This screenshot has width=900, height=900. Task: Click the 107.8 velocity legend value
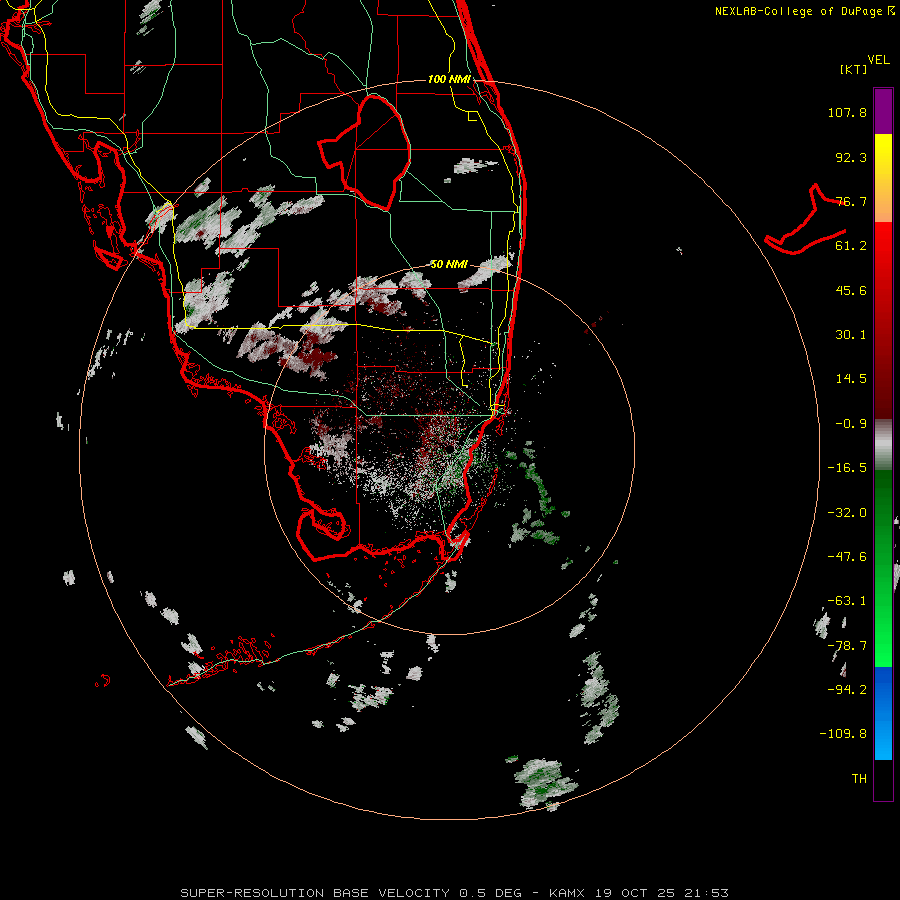[847, 112]
